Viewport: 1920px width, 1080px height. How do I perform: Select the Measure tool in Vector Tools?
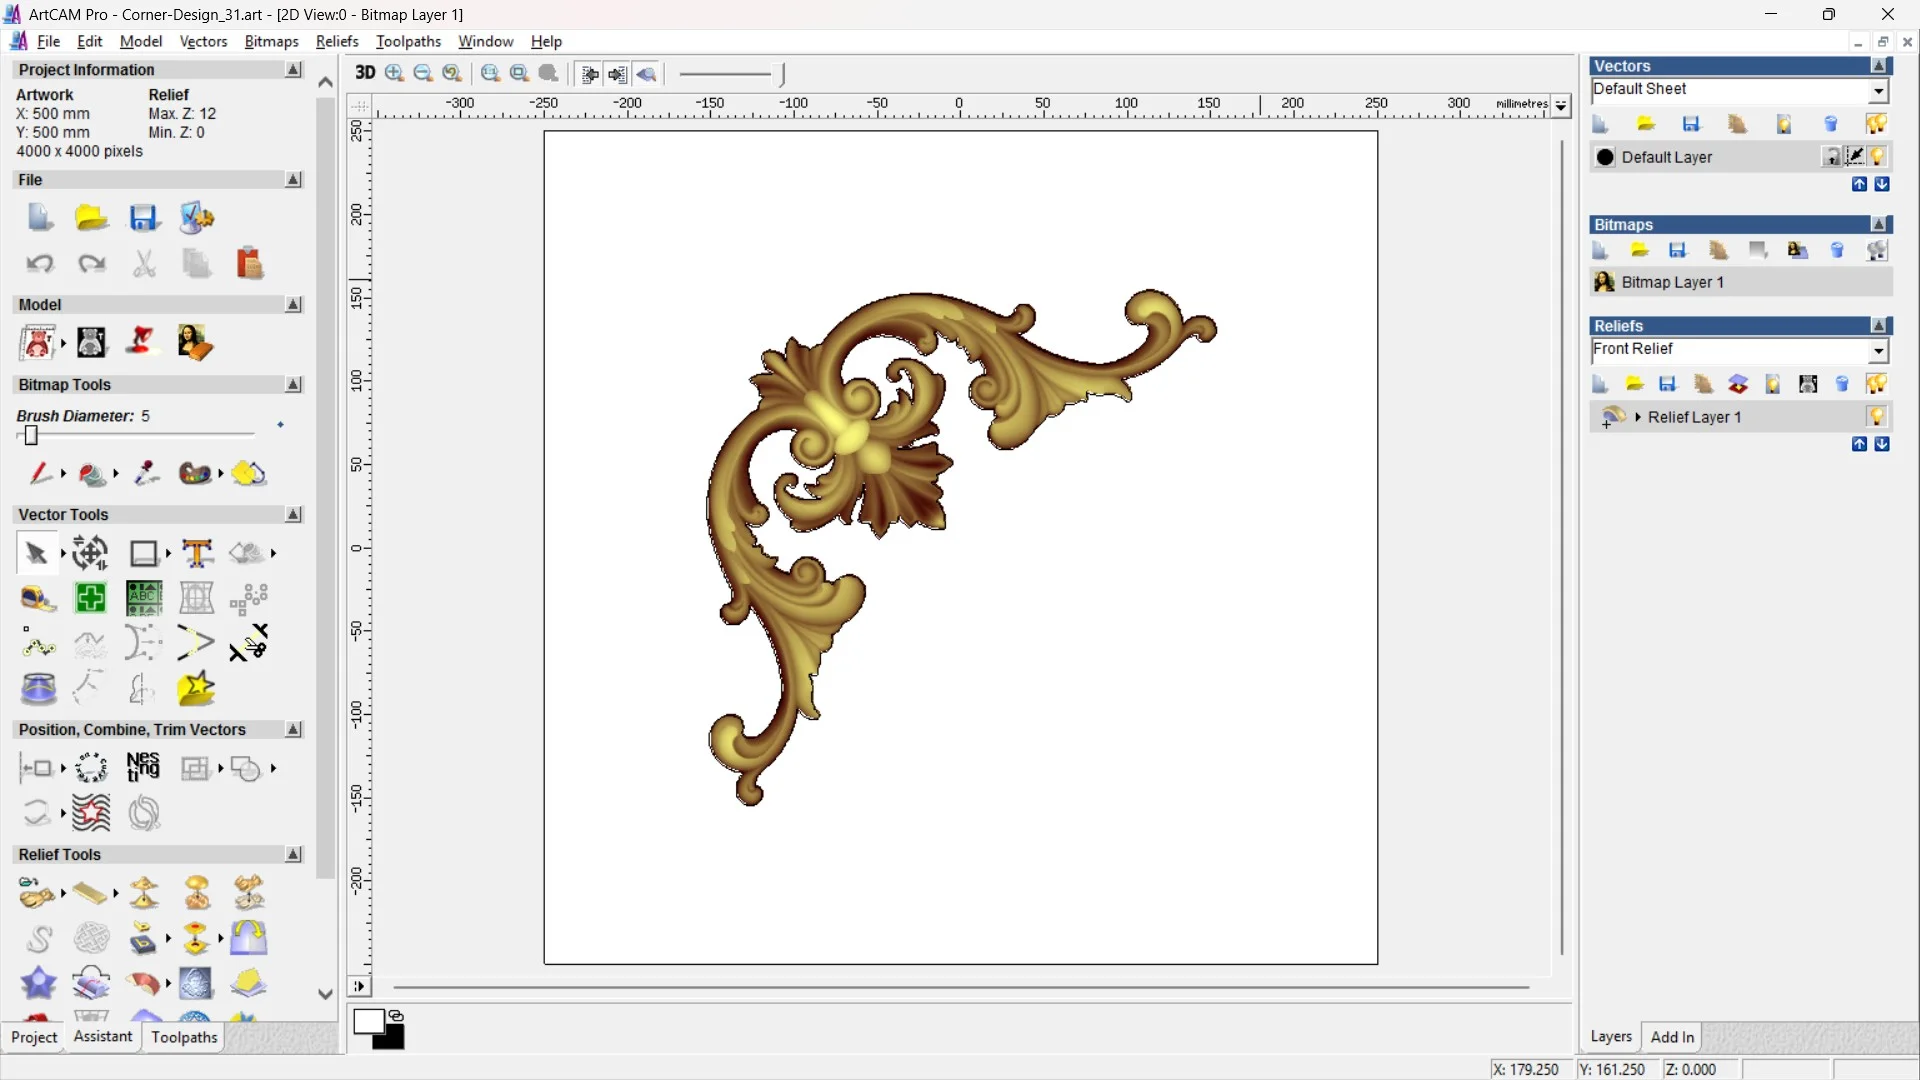point(36,598)
